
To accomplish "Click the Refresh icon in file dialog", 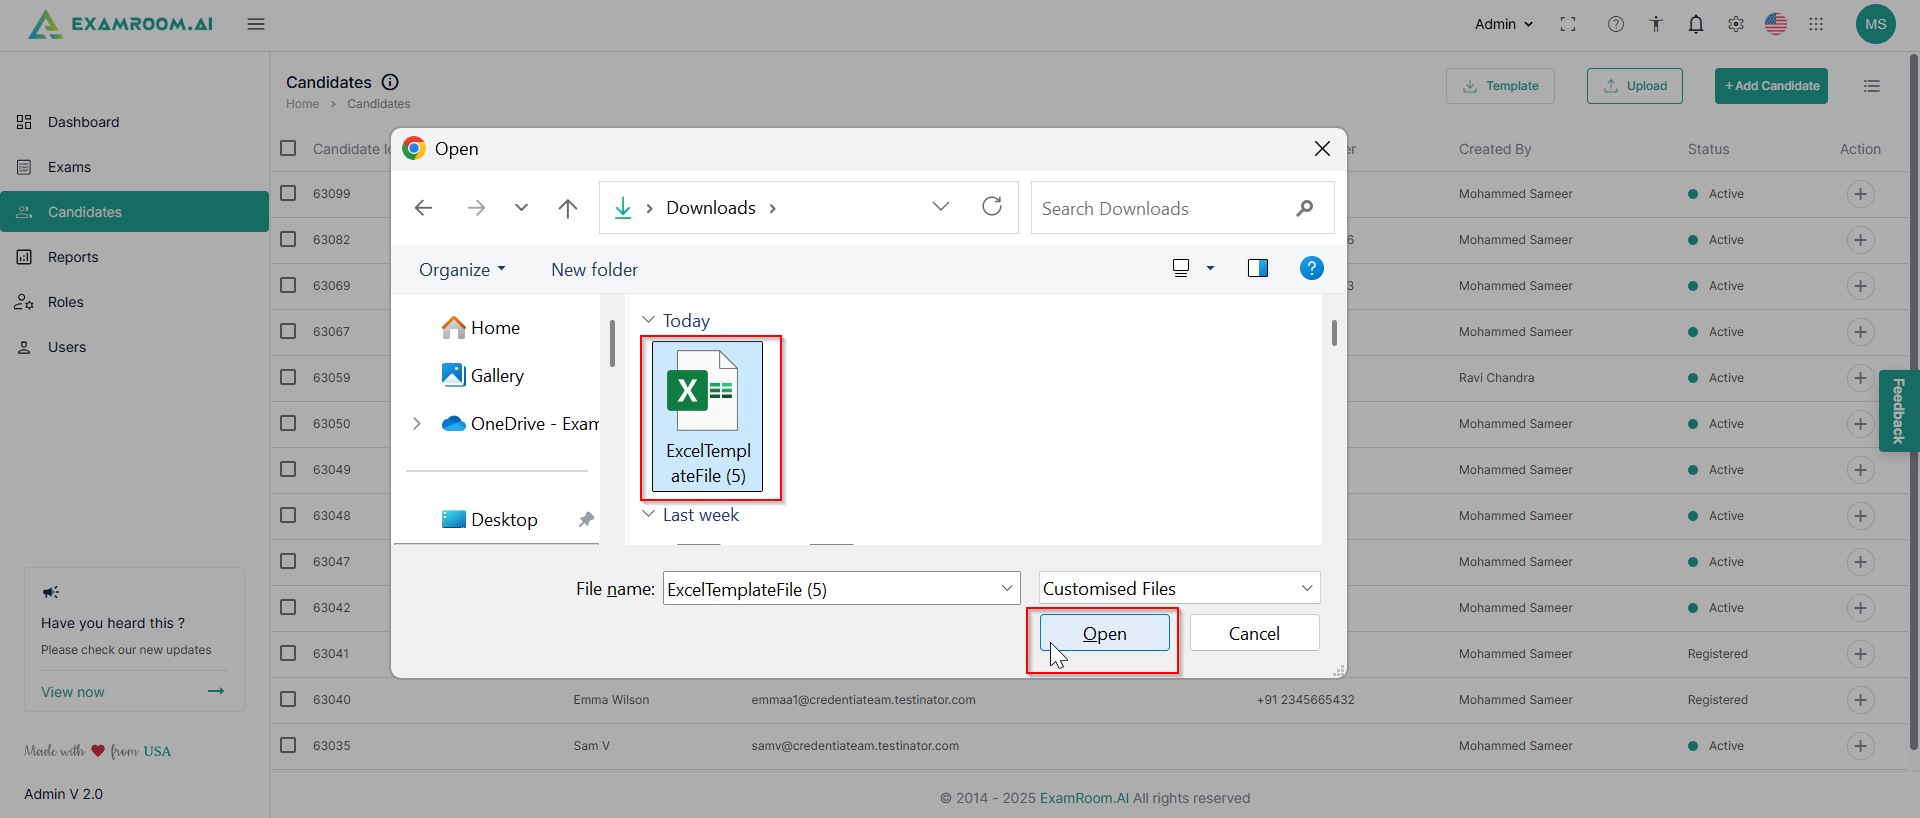I will pos(991,207).
